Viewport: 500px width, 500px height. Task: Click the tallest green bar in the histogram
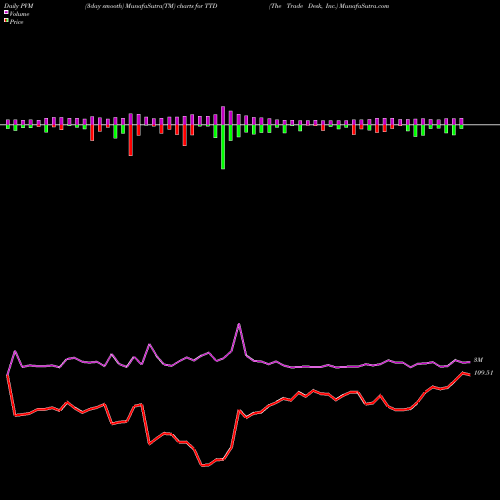tap(223, 147)
